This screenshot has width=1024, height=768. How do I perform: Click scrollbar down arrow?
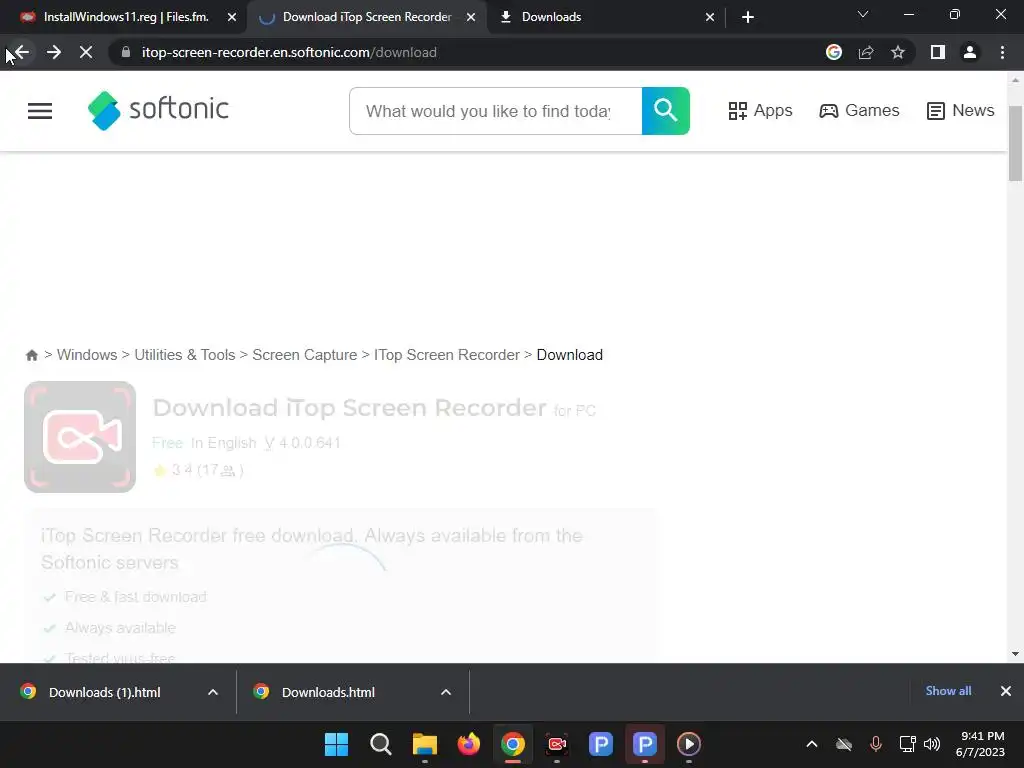pyautogui.click(x=1015, y=654)
